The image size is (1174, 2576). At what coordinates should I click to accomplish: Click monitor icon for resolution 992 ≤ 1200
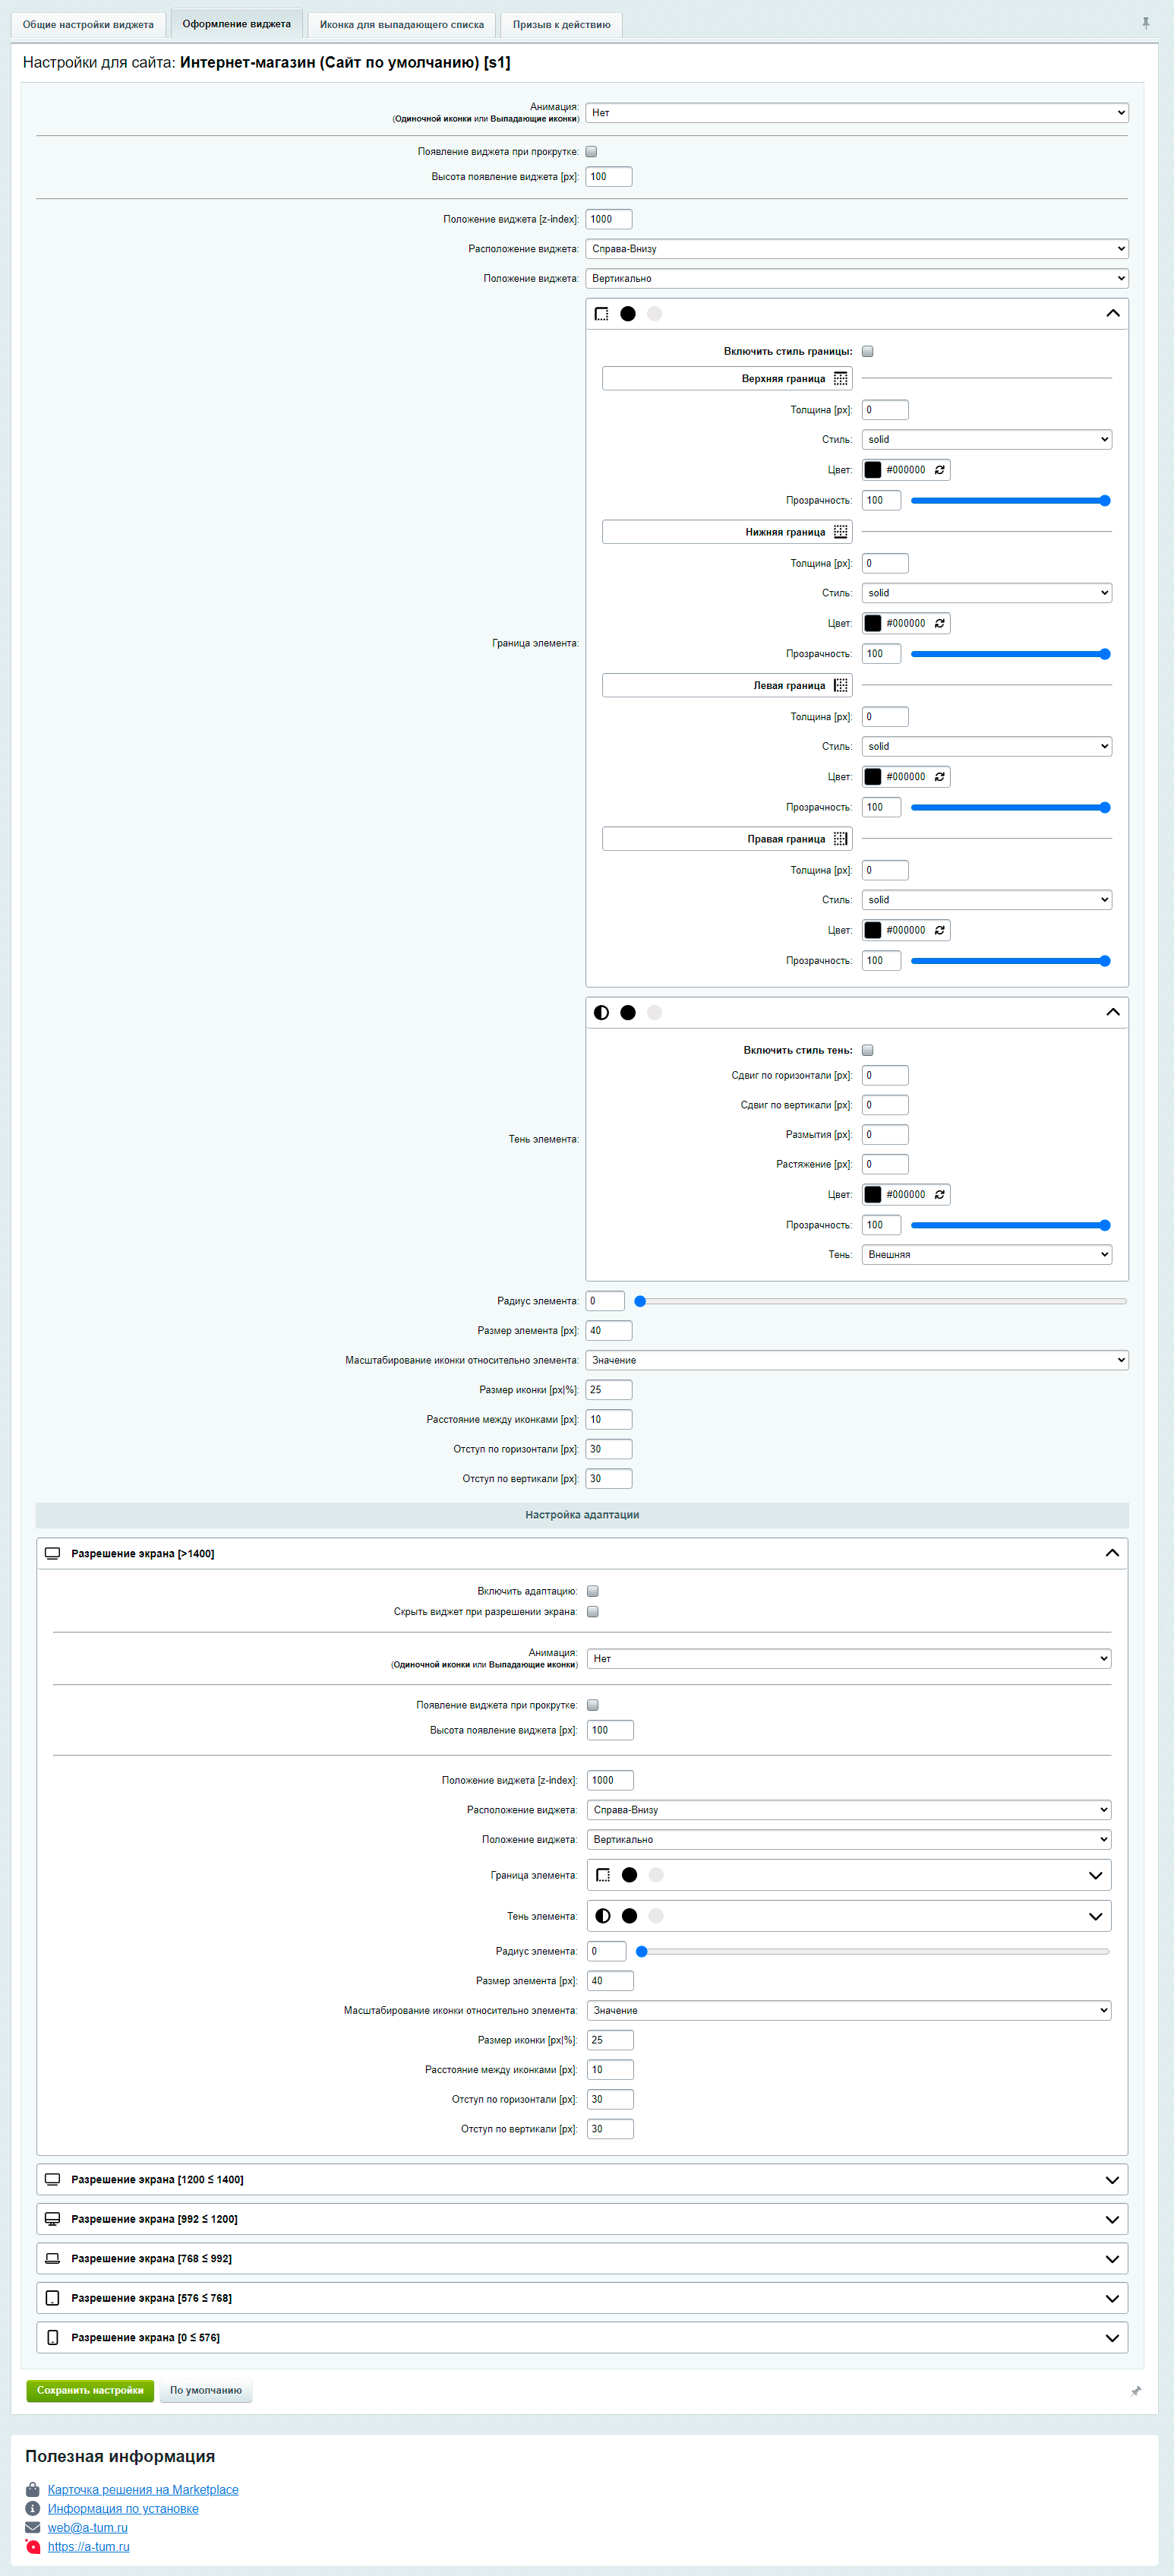[x=53, y=2219]
